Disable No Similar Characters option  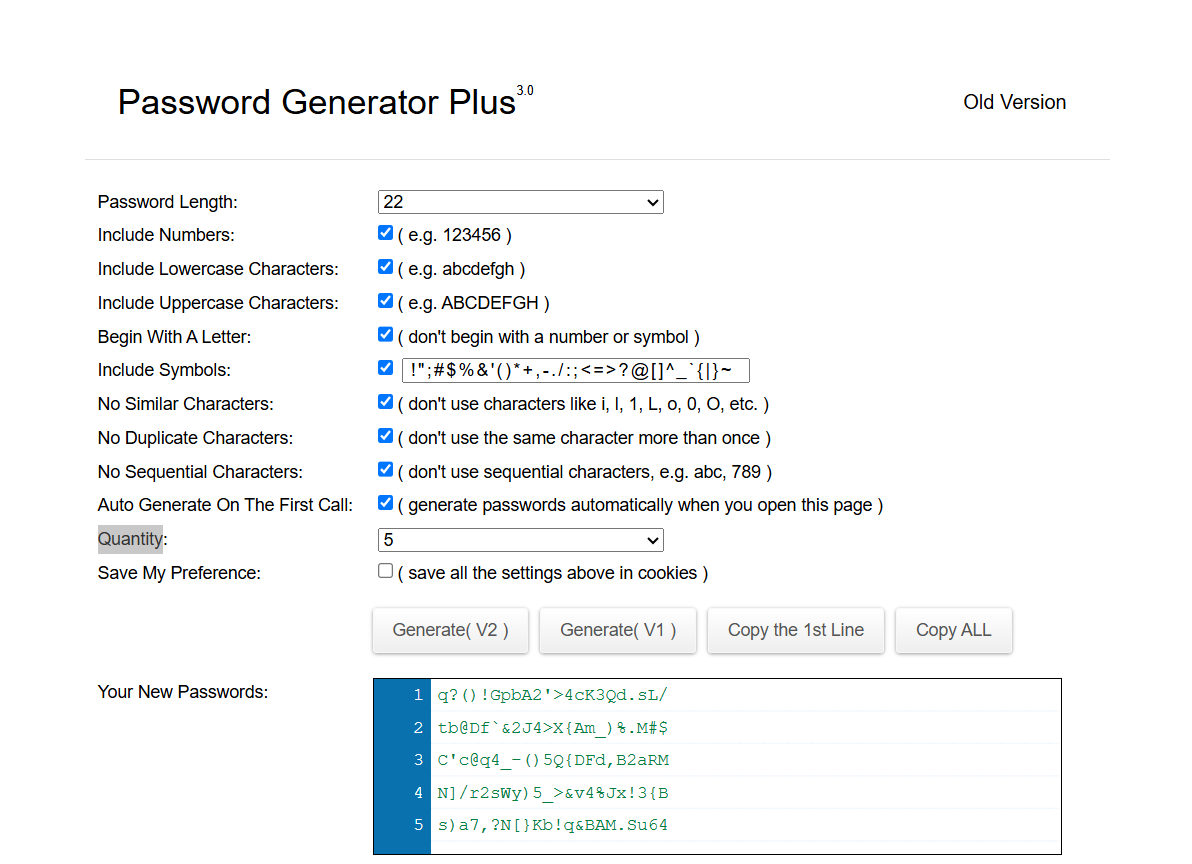point(385,402)
